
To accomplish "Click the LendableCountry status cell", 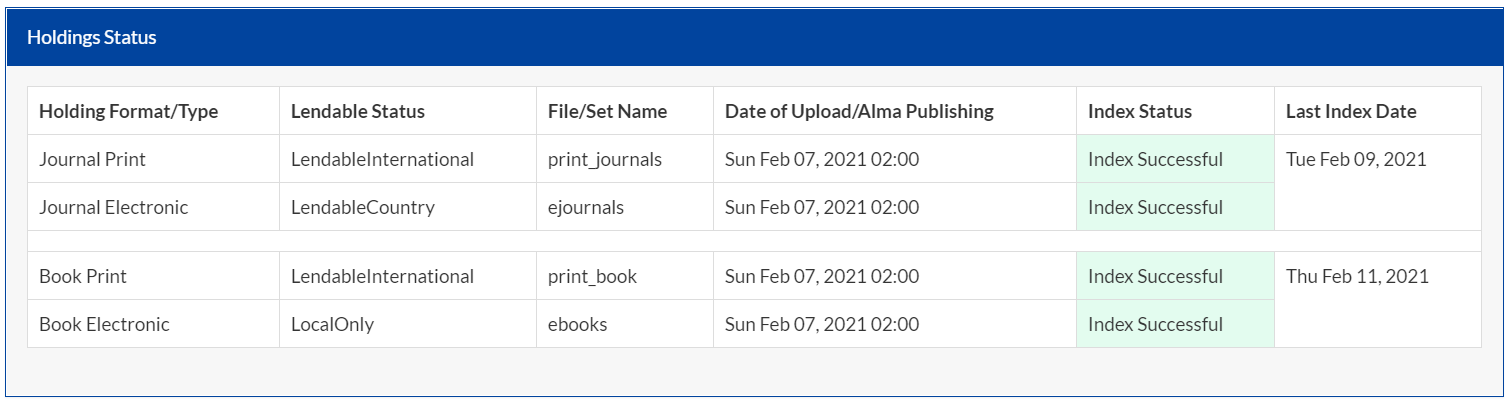I will [362, 207].
